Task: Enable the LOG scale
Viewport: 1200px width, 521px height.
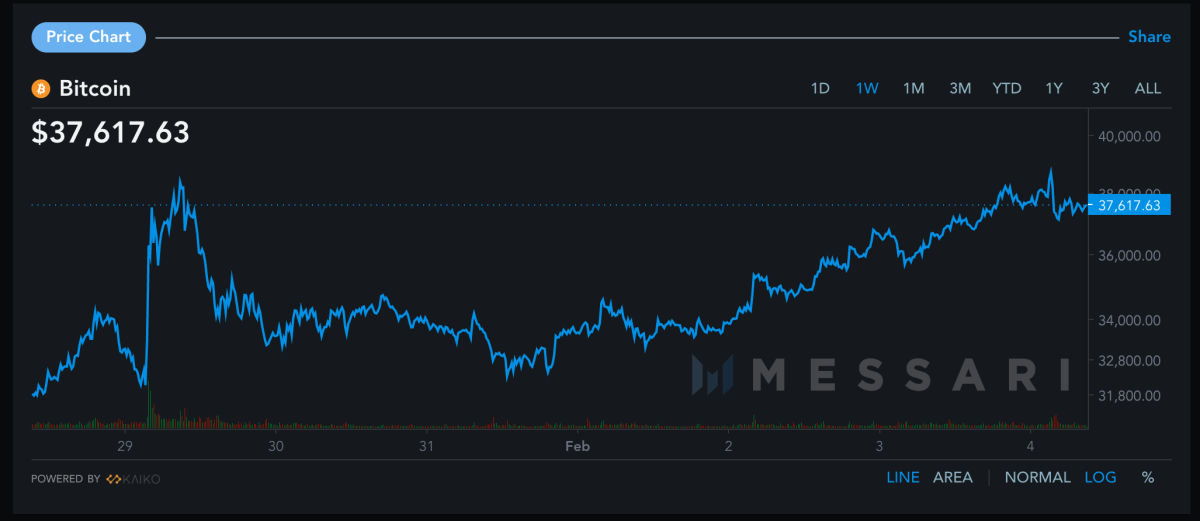Action: (x=1100, y=478)
